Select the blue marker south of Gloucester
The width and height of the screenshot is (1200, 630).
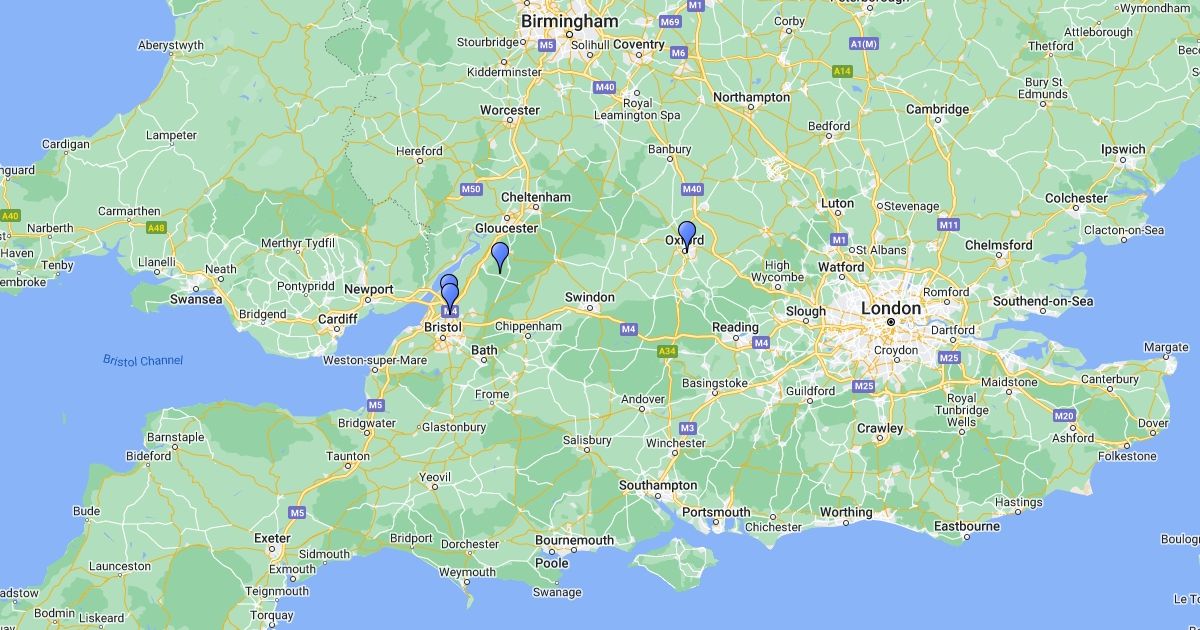(500, 257)
